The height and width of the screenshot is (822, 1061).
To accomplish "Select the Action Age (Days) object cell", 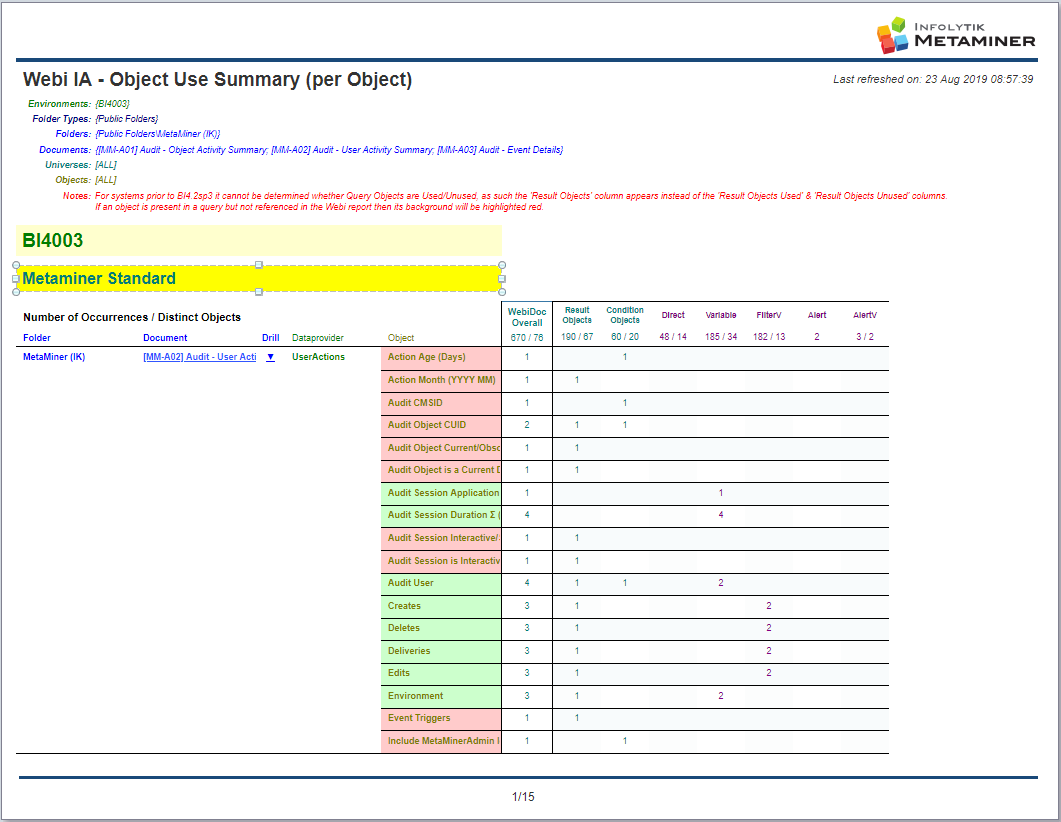I will [441, 358].
